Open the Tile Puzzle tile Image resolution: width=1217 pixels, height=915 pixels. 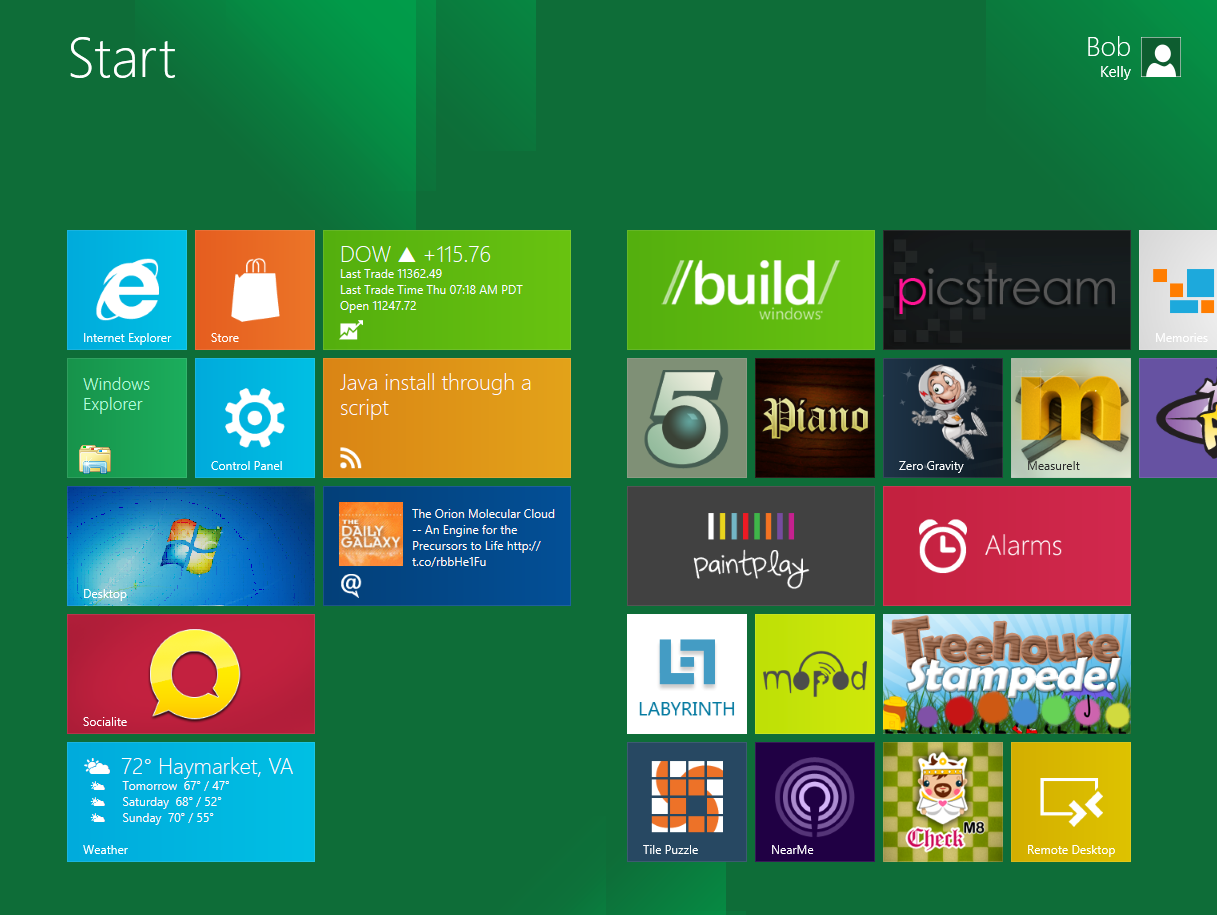coord(687,802)
